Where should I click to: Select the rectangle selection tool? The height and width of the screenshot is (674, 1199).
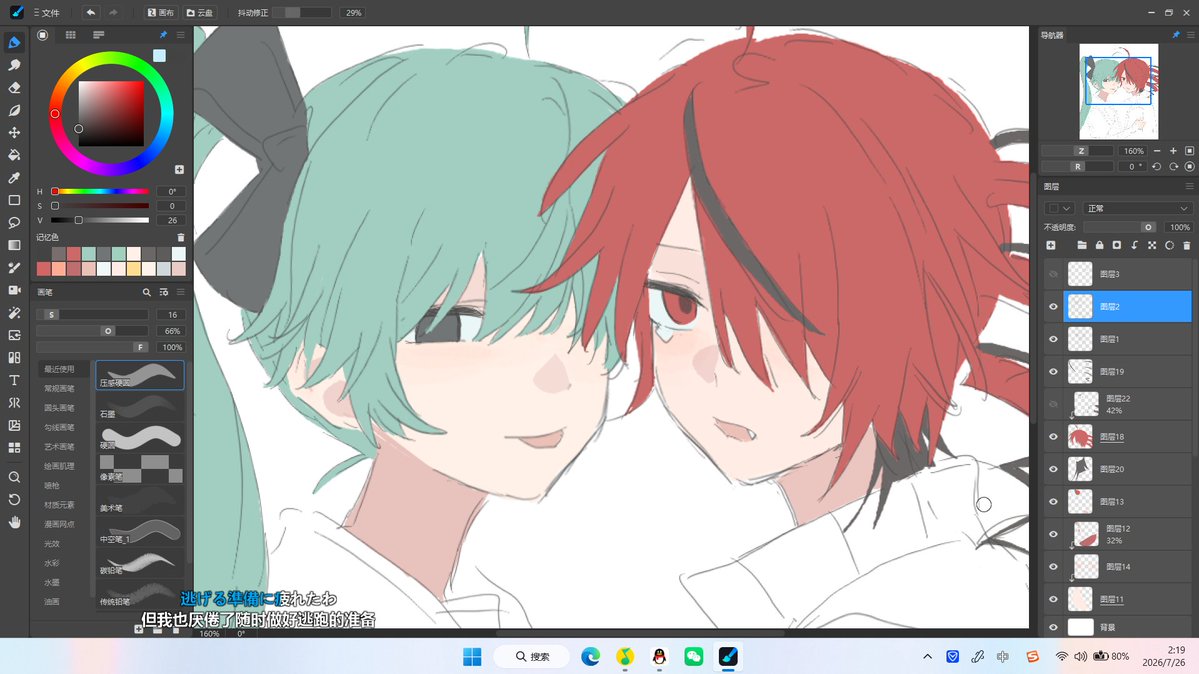point(14,200)
